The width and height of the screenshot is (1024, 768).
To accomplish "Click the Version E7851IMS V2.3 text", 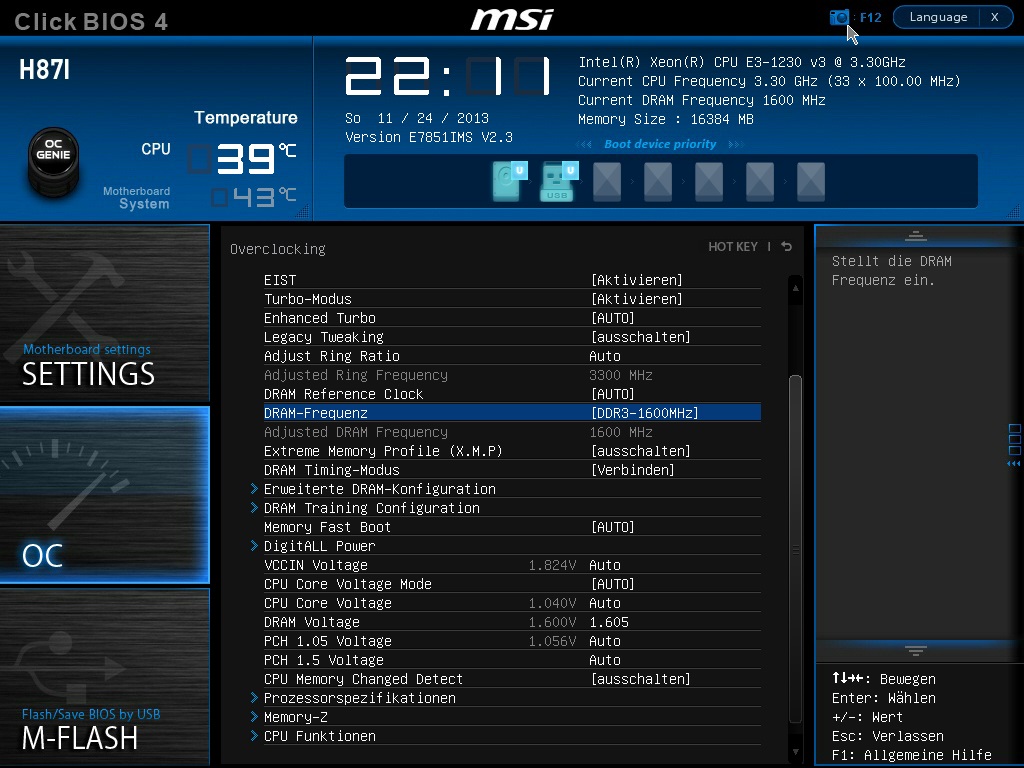I will (428, 137).
